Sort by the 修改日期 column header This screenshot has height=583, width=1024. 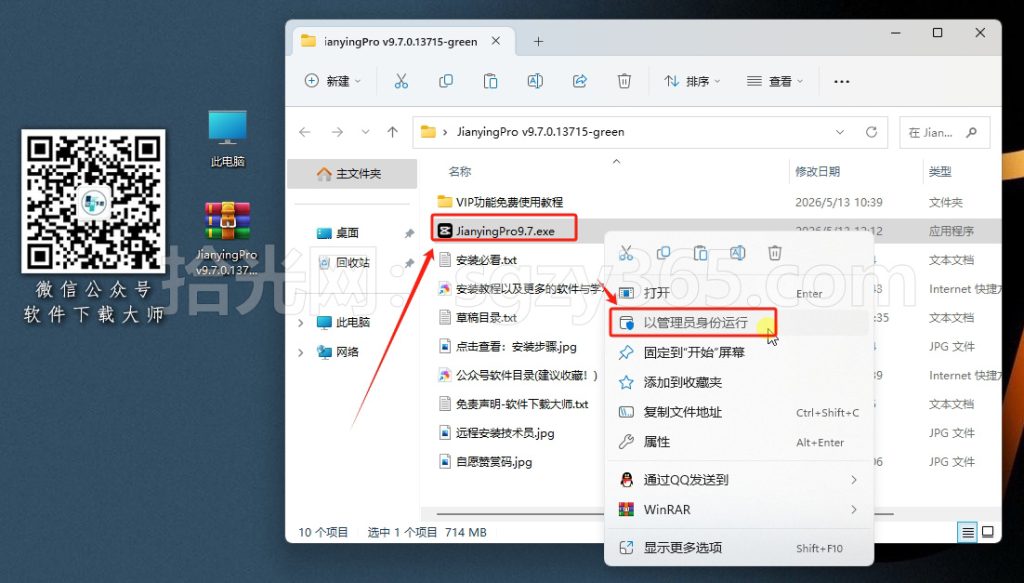click(817, 172)
